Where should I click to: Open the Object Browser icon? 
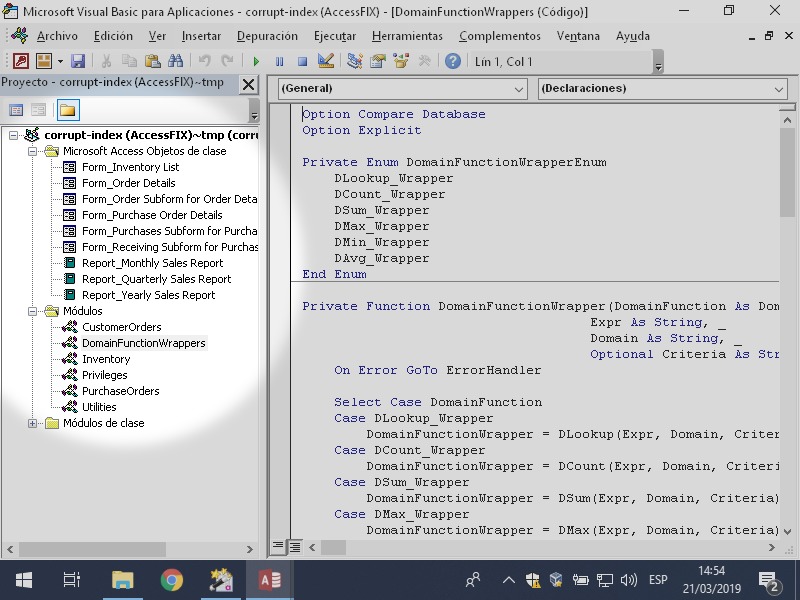tap(401, 61)
